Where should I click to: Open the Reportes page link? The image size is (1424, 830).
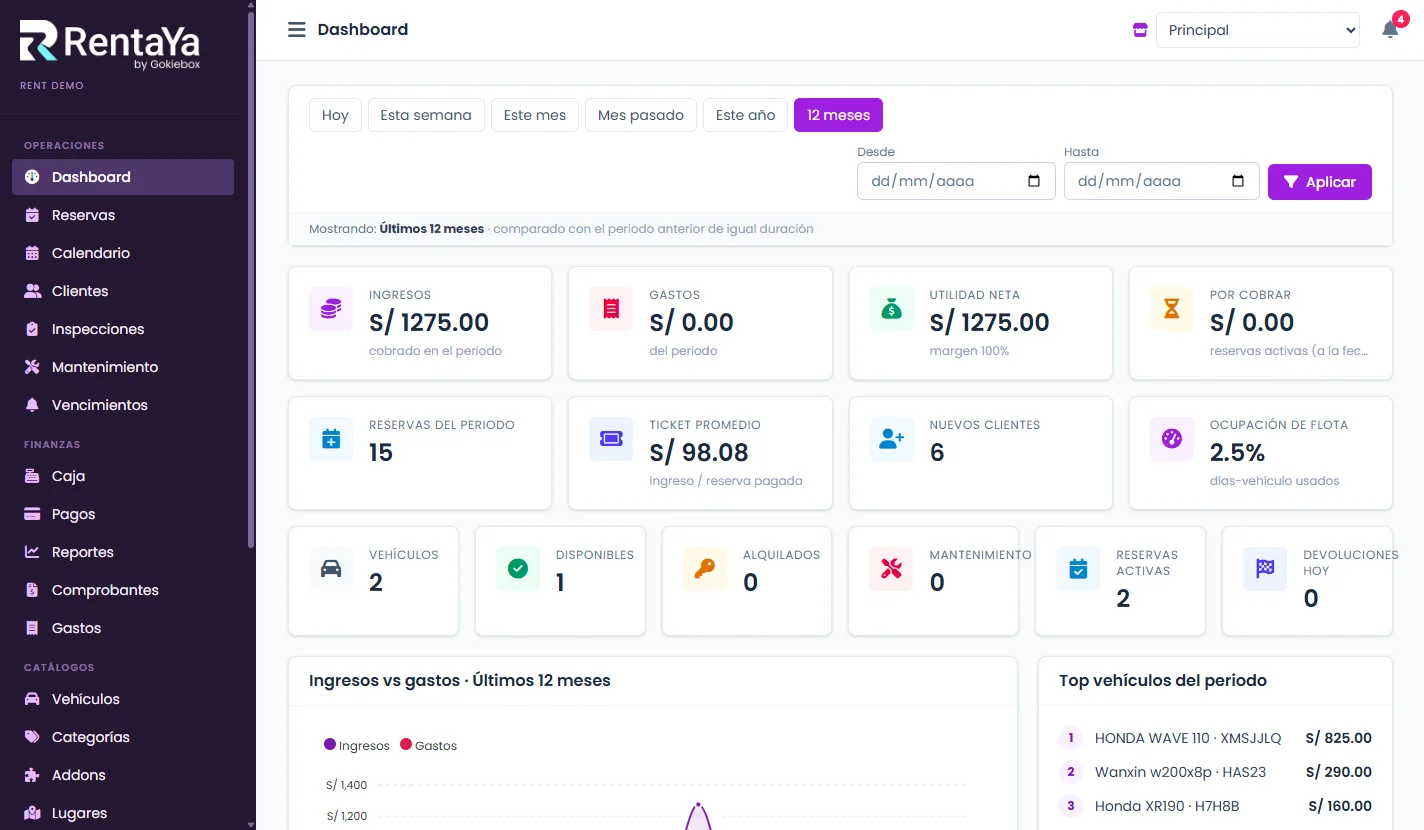click(123, 552)
